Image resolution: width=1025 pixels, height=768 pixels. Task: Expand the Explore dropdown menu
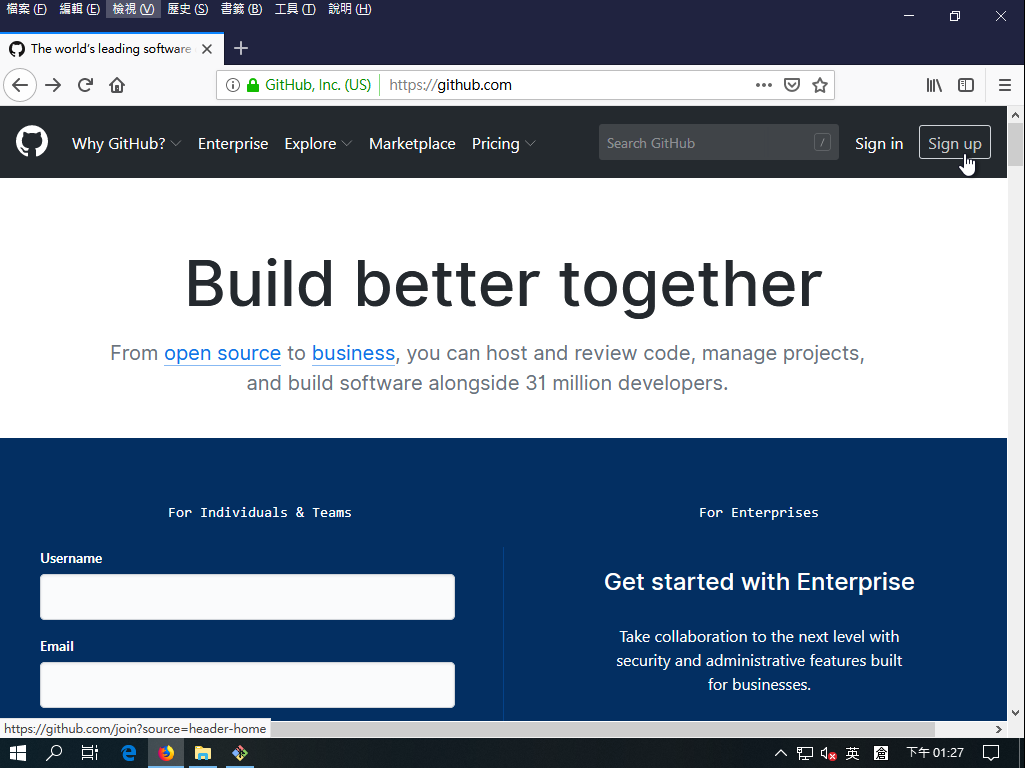(x=318, y=143)
